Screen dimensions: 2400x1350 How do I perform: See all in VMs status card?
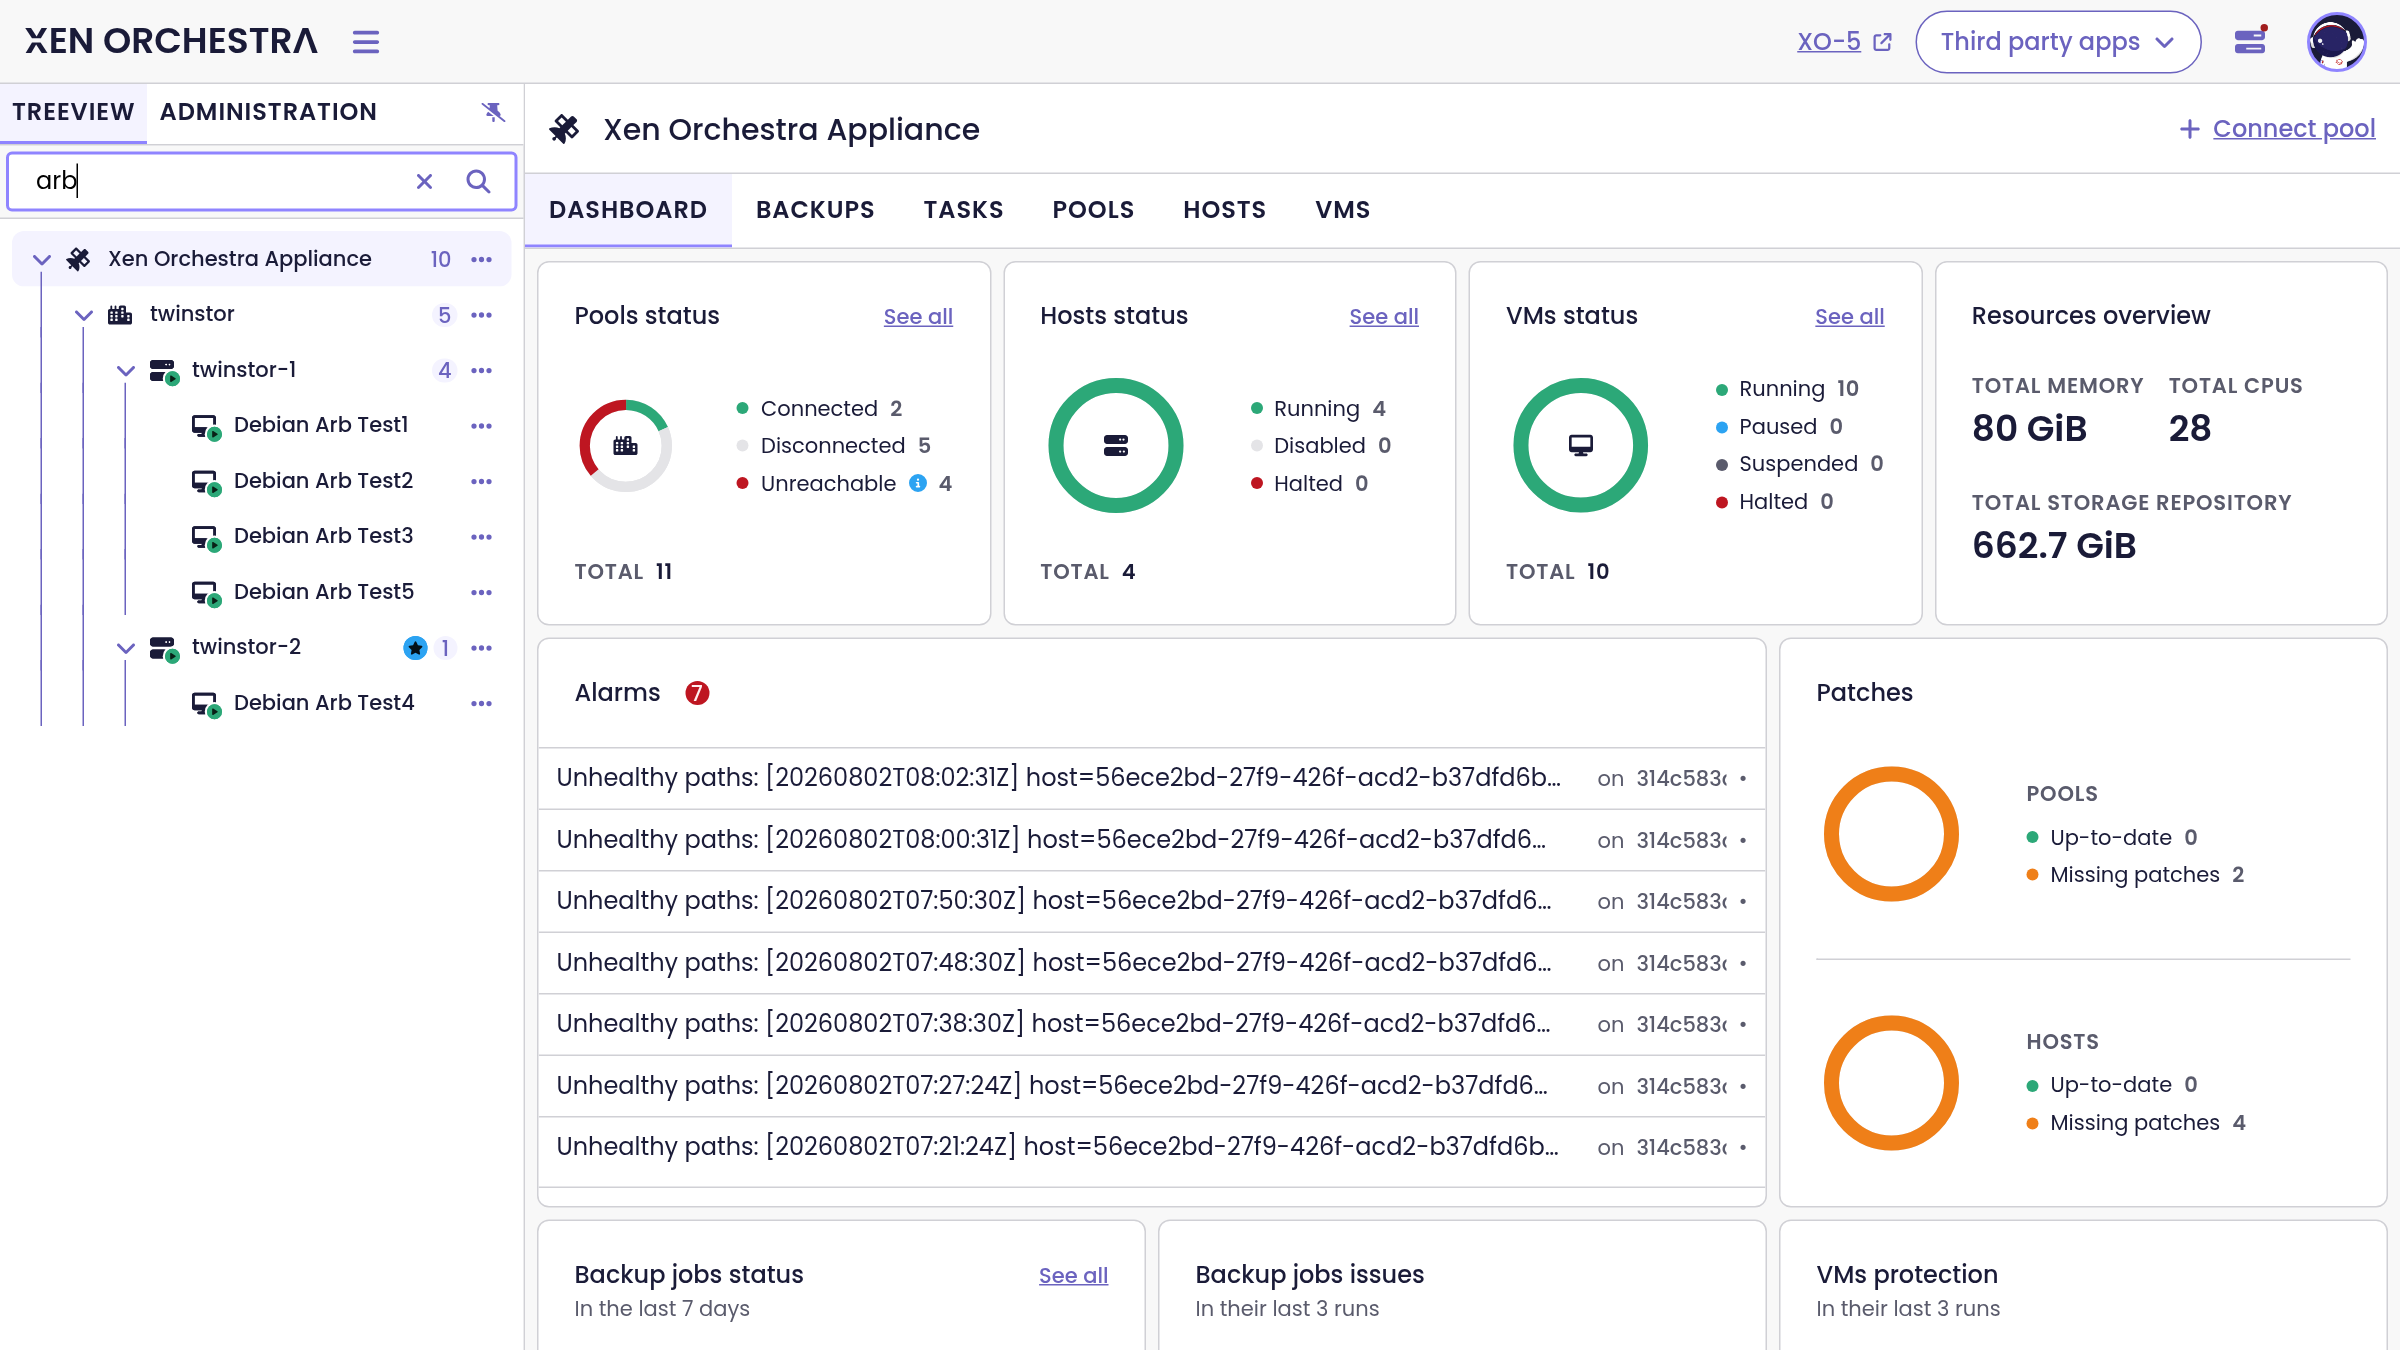(1850, 317)
